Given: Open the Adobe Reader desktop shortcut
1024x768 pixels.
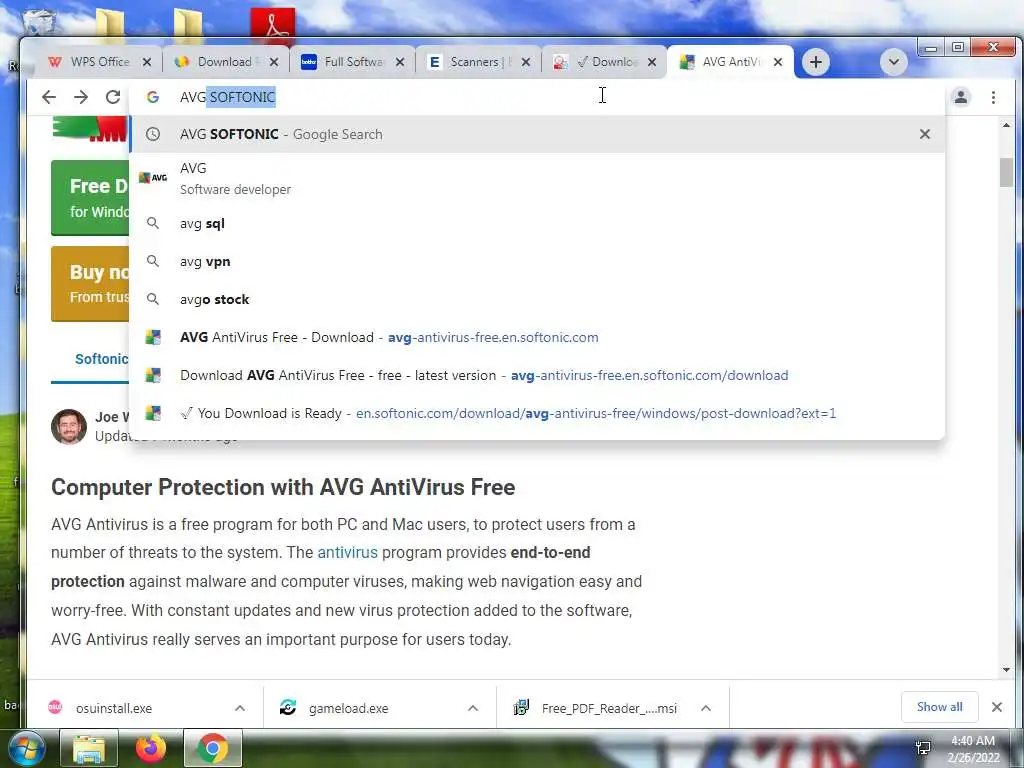Looking at the screenshot, I should pyautogui.click(x=273, y=25).
